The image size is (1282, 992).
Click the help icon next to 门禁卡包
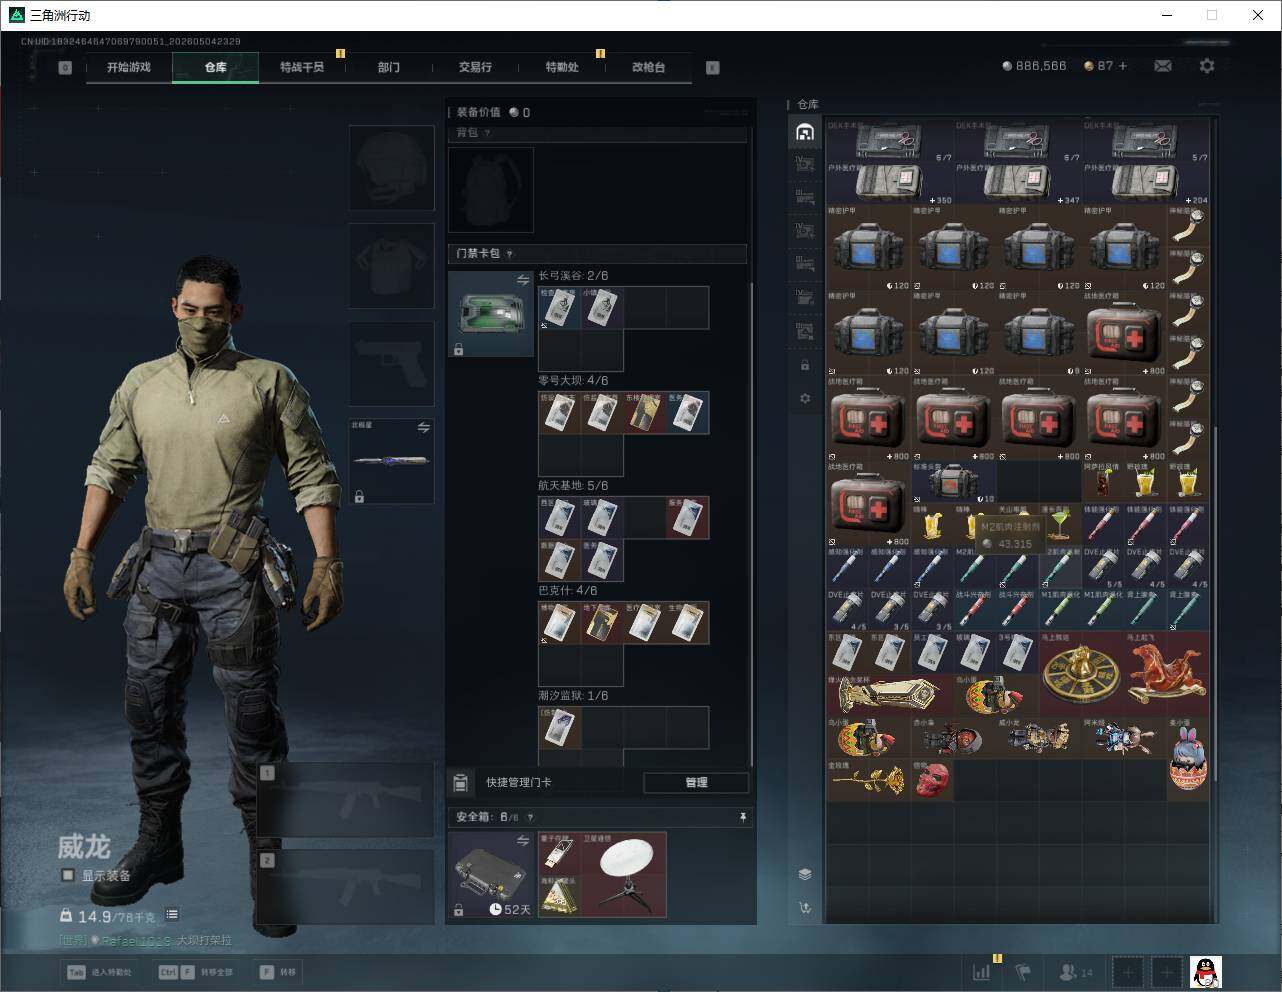pos(510,254)
